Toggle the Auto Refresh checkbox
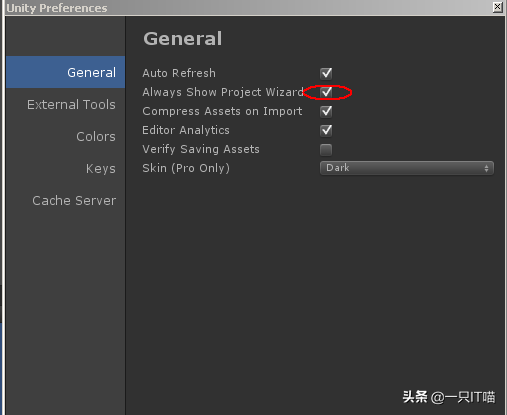The image size is (507, 415). tap(326, 73)
